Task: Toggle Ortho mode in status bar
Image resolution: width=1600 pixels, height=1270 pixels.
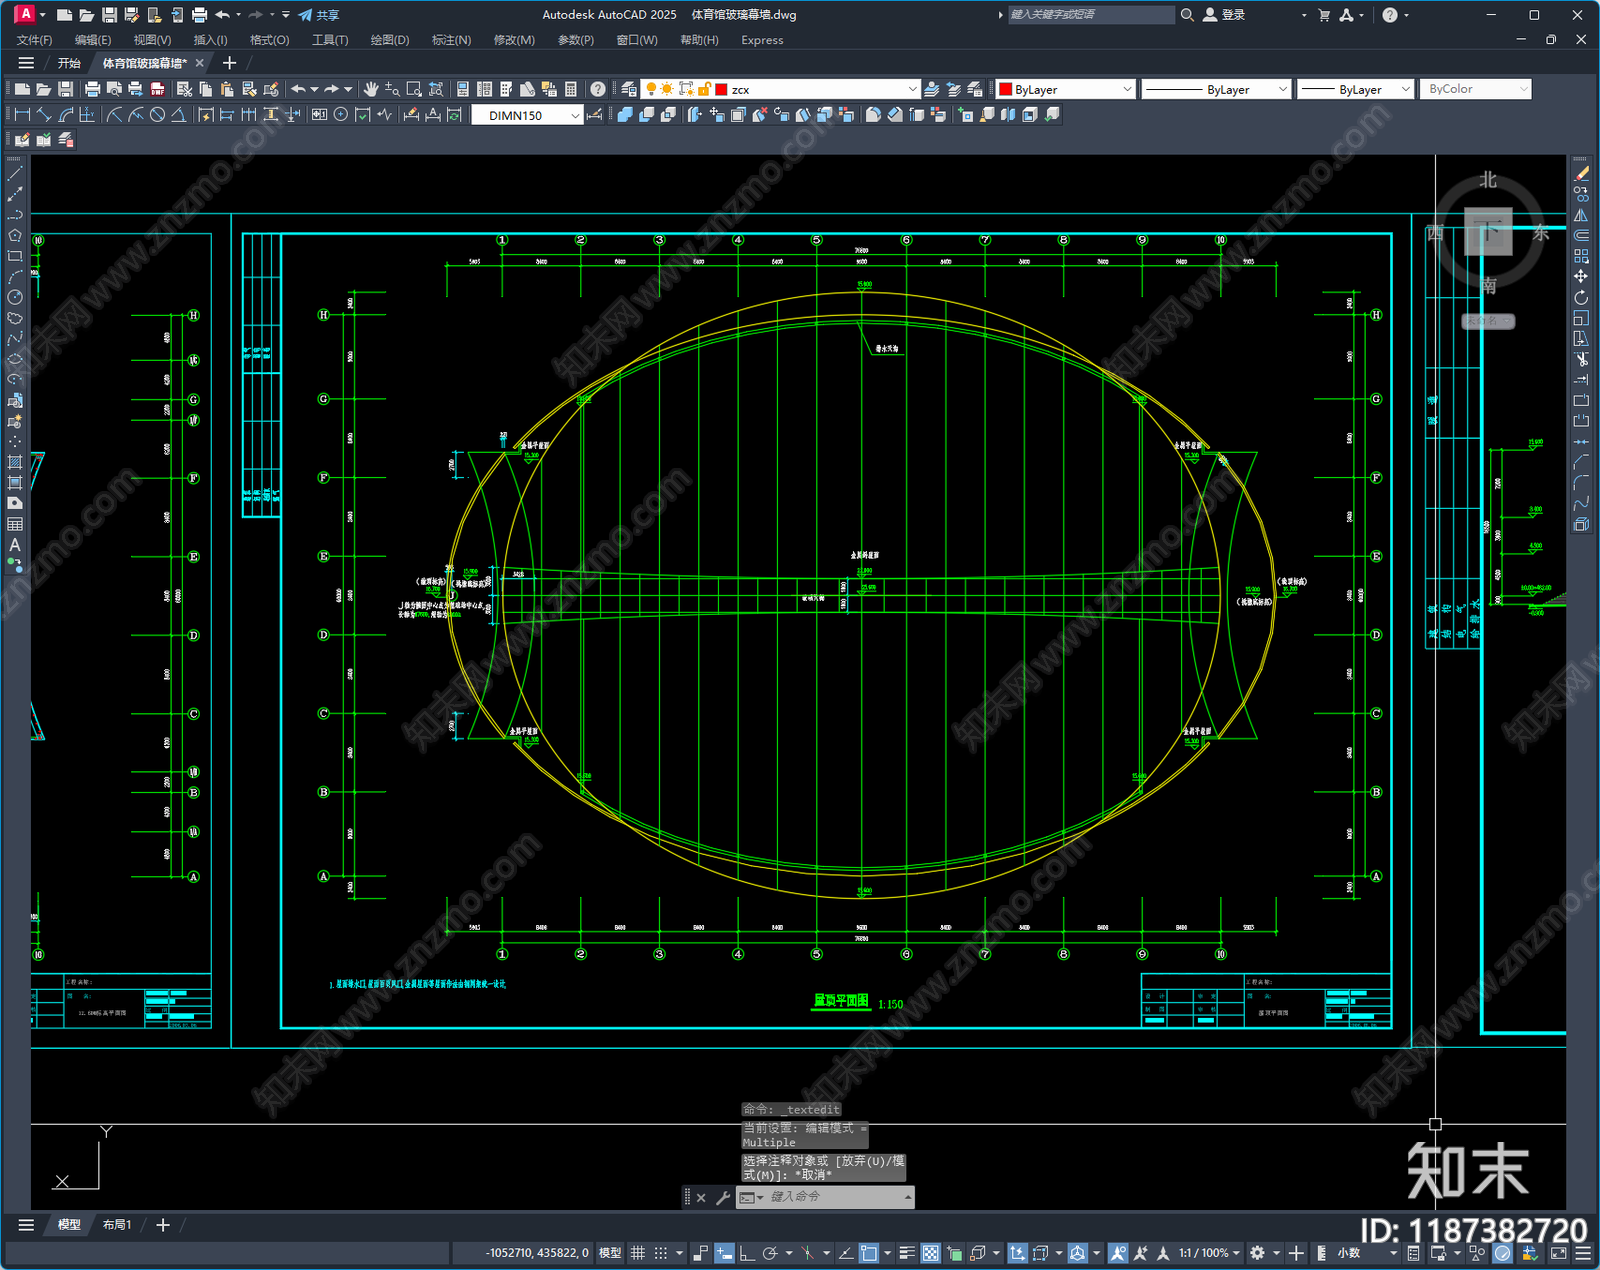Action: click(747, 1253)
